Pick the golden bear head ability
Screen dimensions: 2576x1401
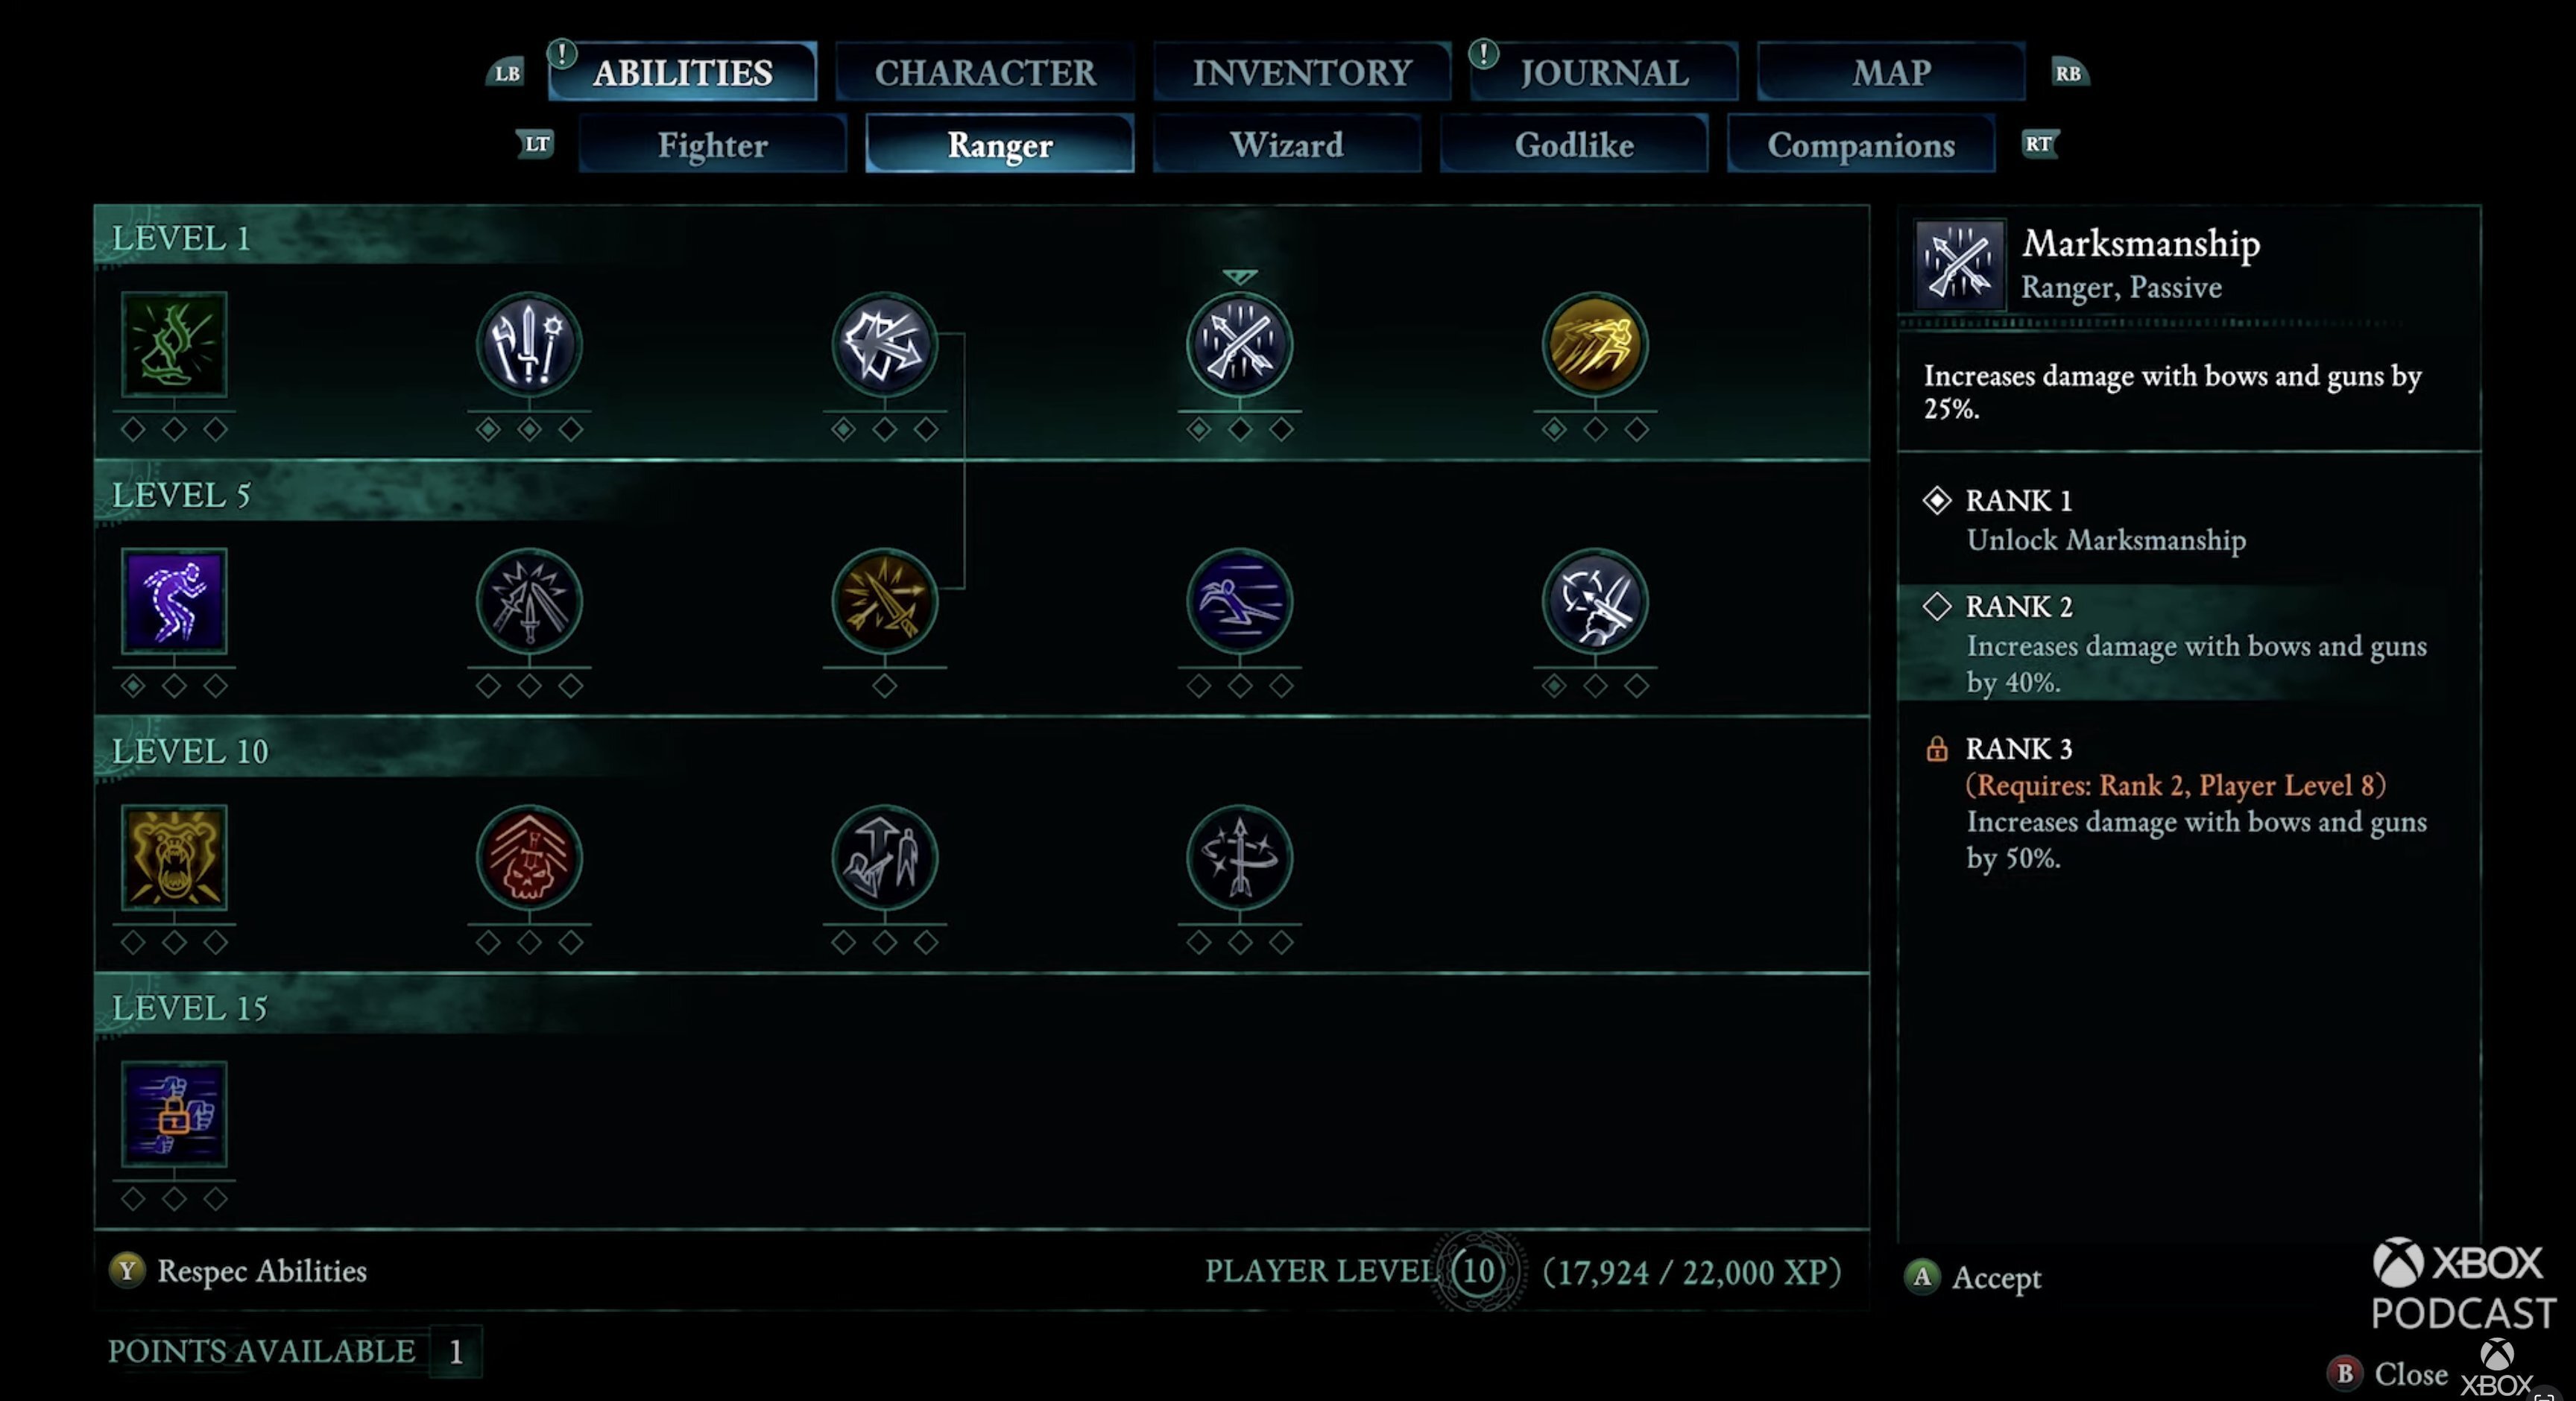[x=174, y=858]
